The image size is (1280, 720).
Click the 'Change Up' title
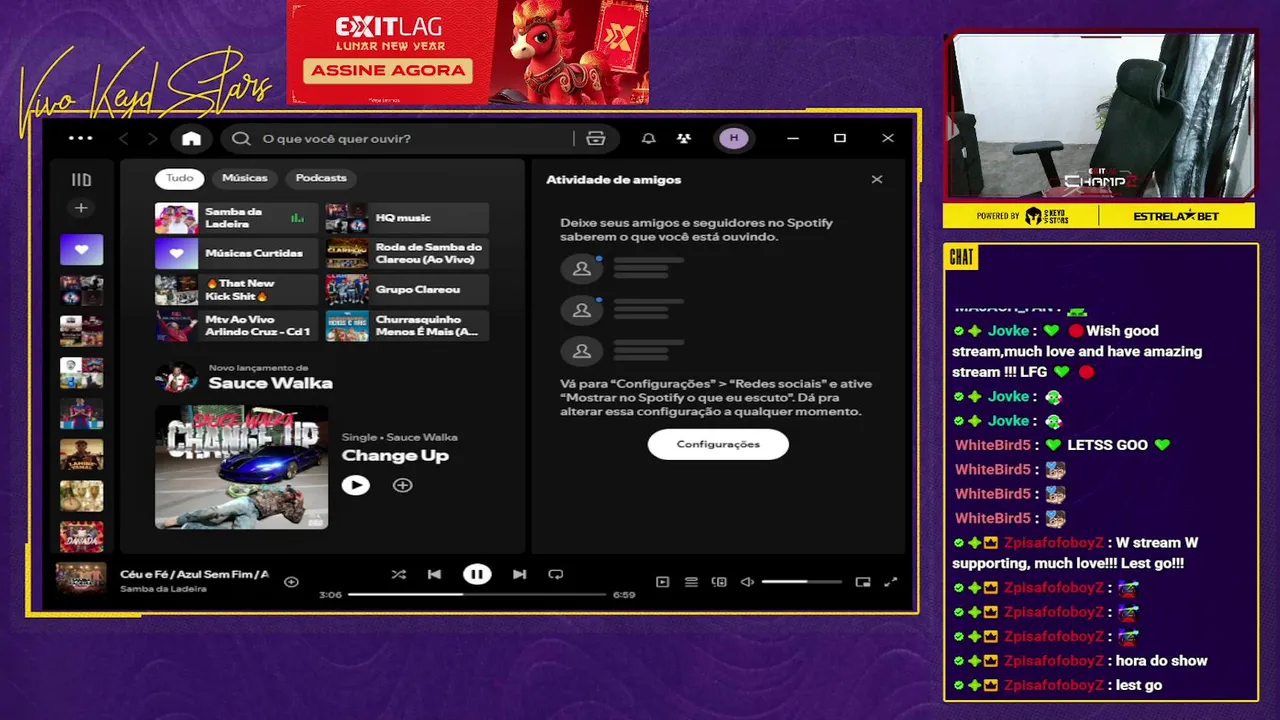coord(395,456)
